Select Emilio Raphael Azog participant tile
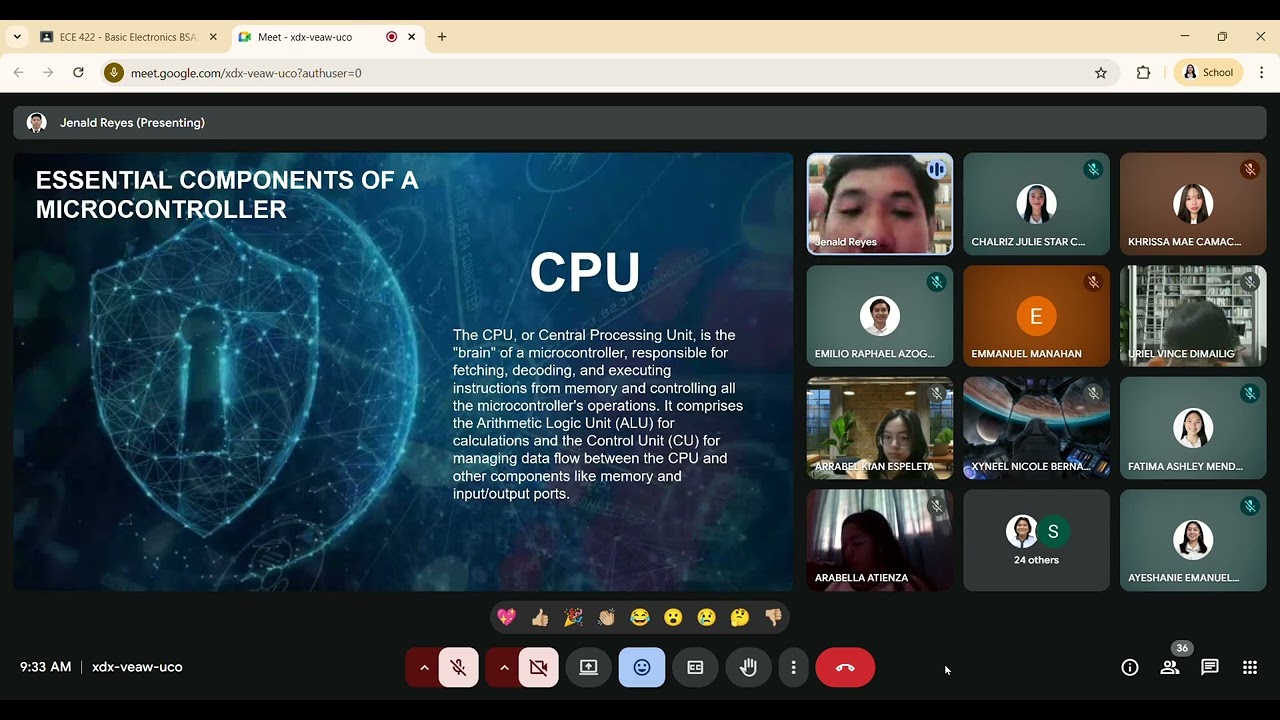The width and height of the screenshot is (1280, 720). point(880,316)
